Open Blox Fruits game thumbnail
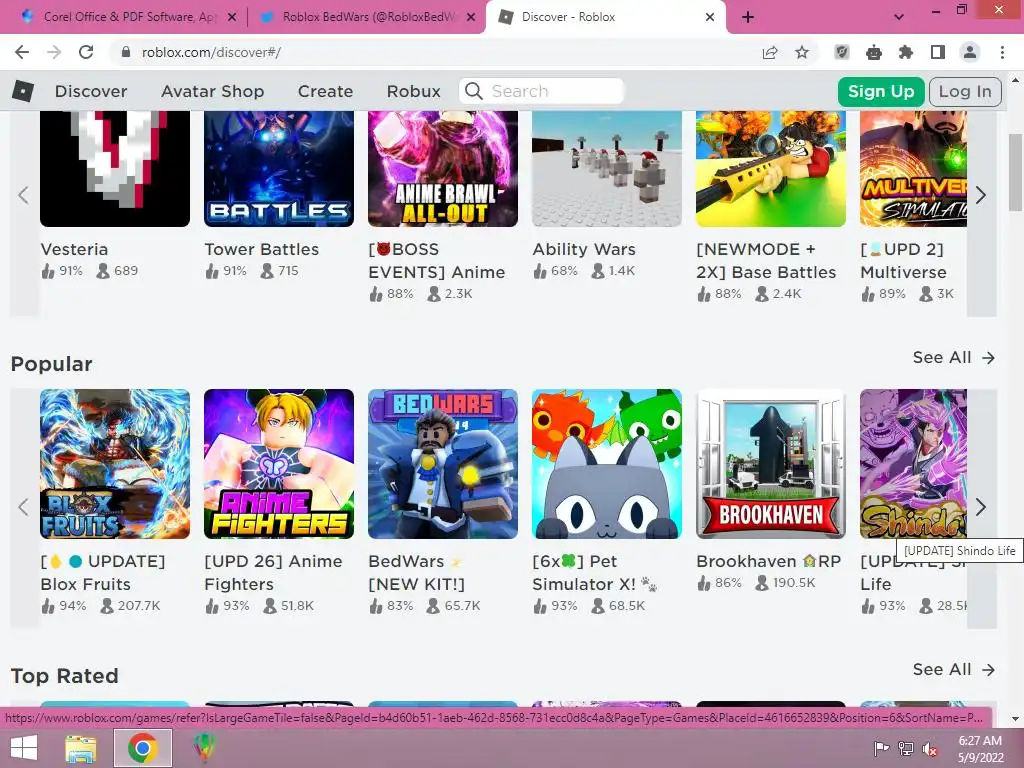This screenshot has height=768, width=1024. point(115,464)
